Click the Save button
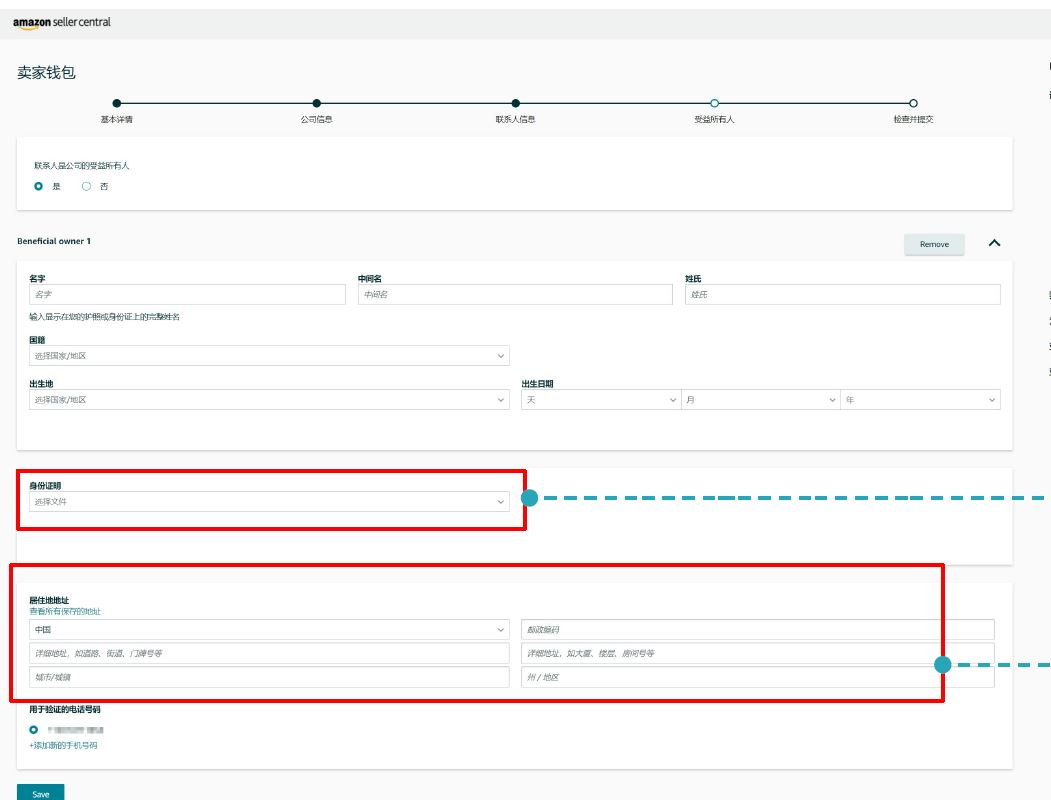Image resolution: width=1051 pixels, height=800 pixels. tap(40, 793)
